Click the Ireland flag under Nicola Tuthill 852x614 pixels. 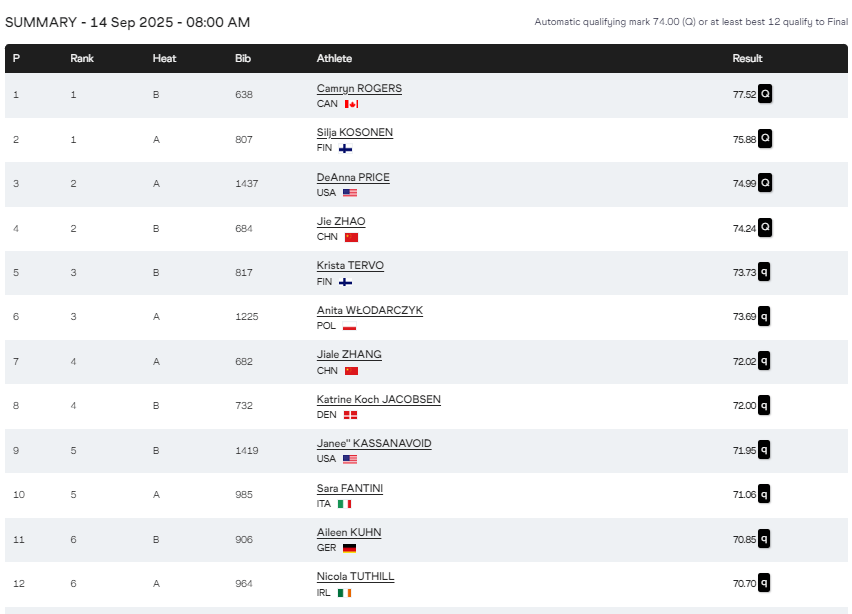point(344,593)
